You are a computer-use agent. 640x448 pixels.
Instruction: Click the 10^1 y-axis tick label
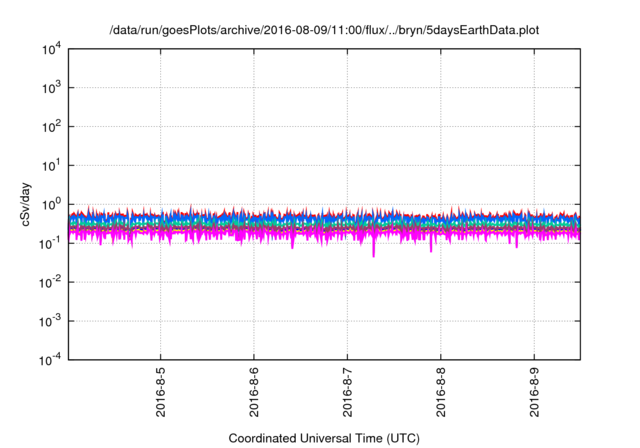[51, 165]
